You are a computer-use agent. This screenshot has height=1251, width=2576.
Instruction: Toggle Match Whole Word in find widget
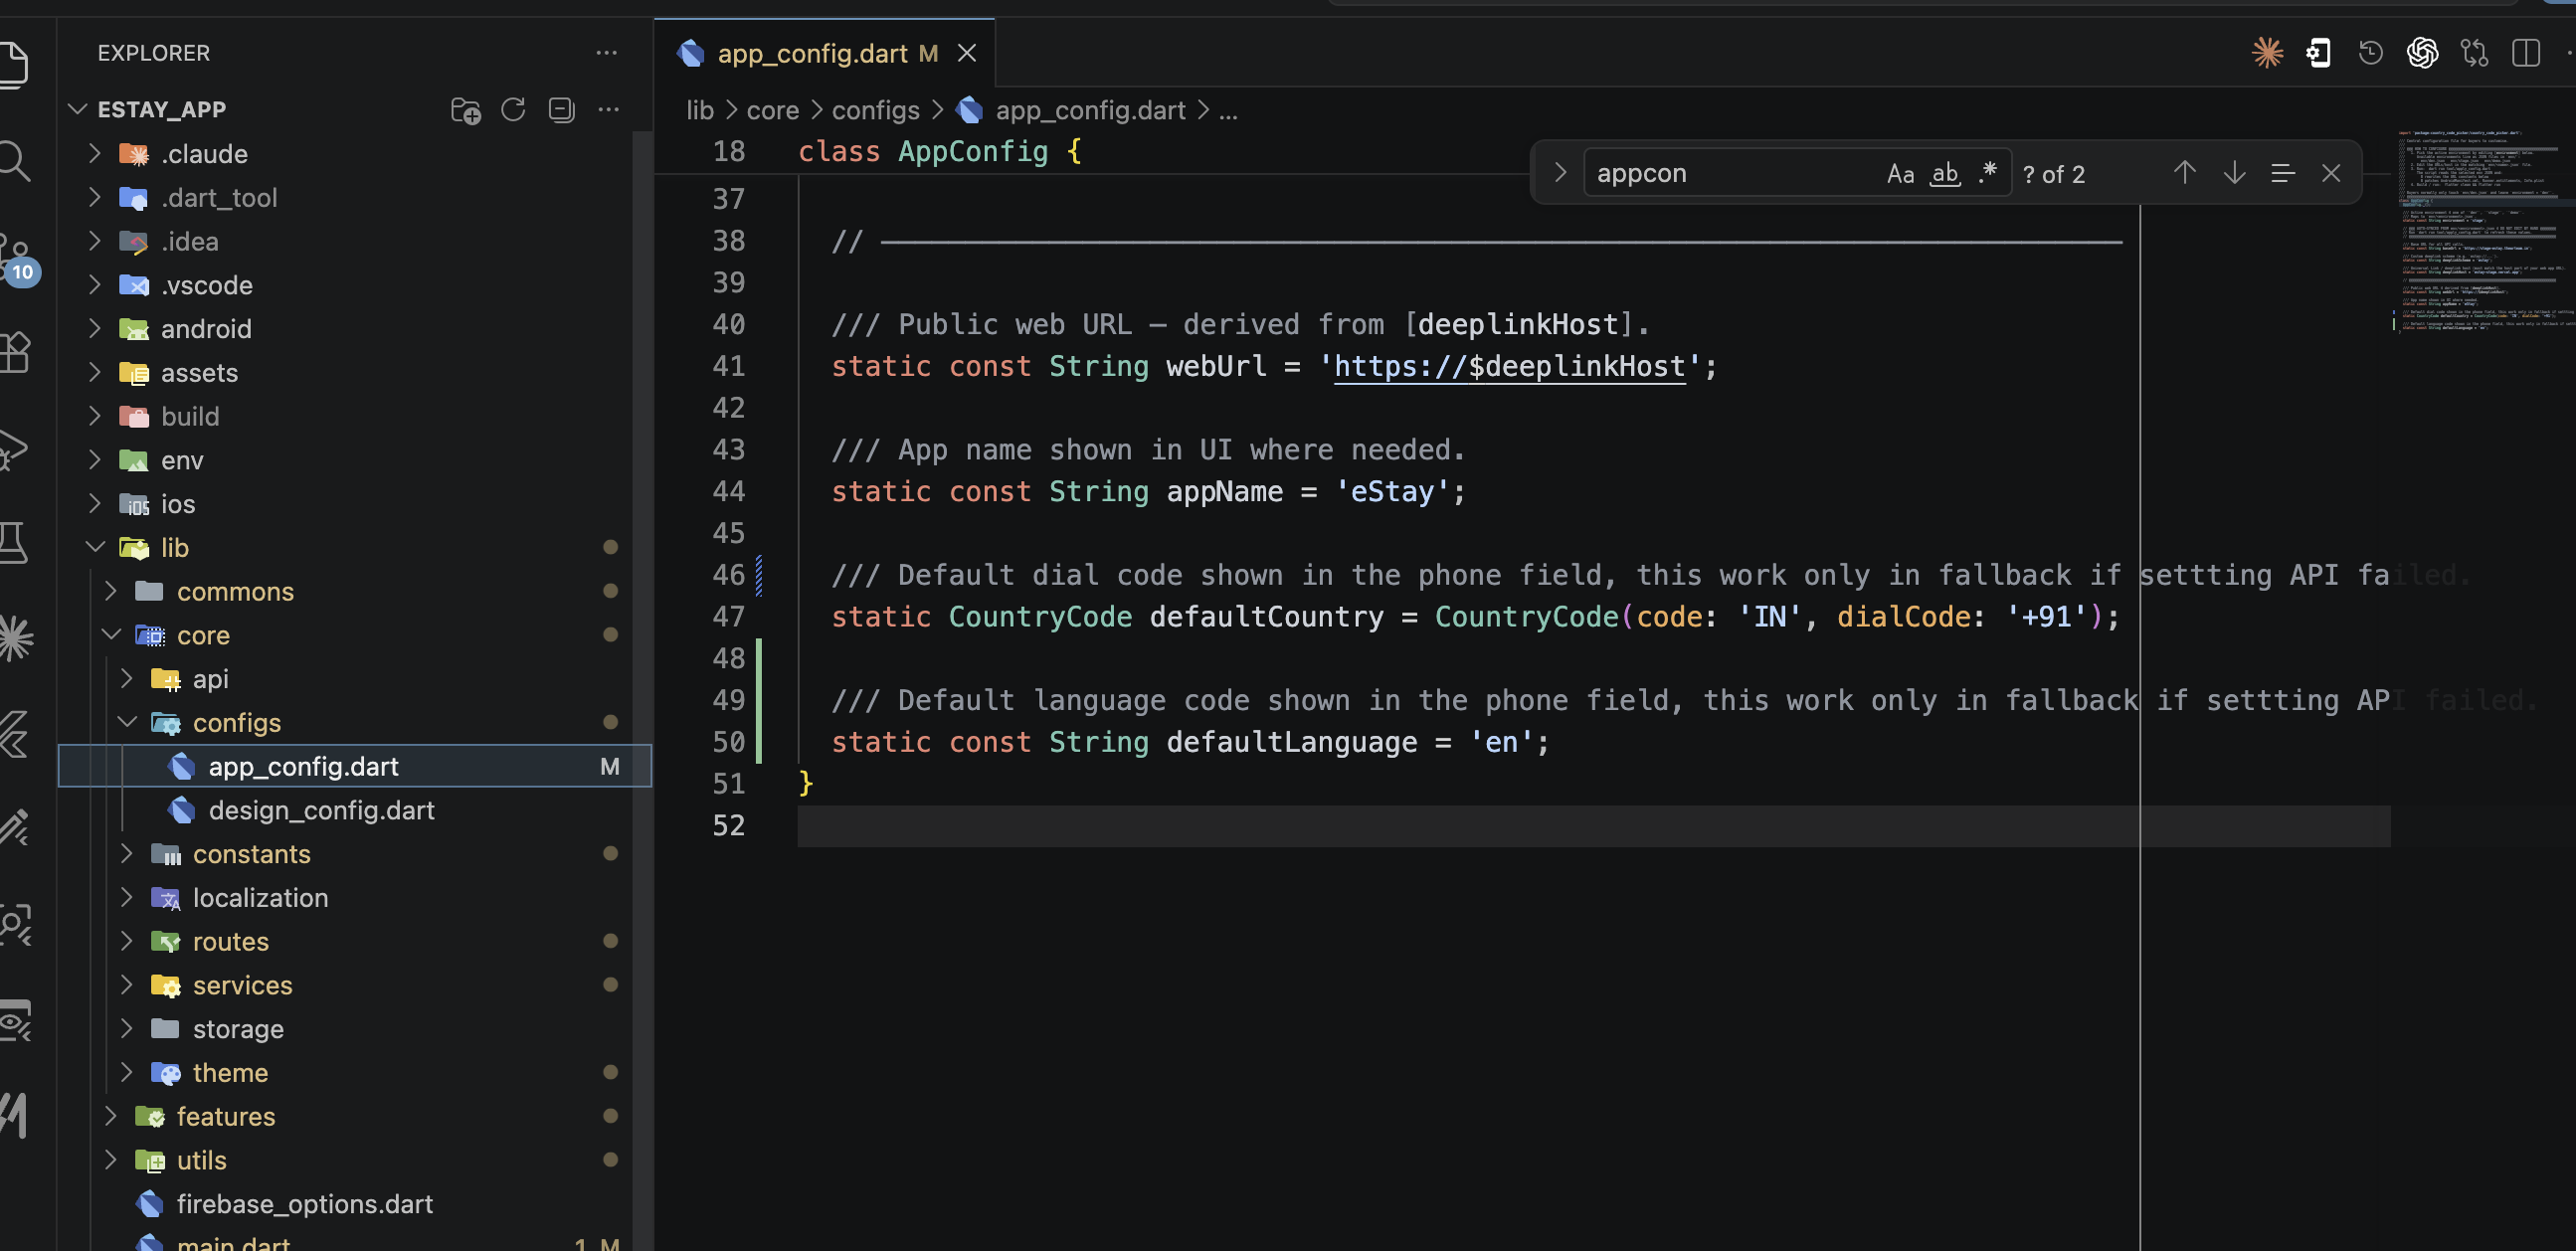click(1945, 173)
